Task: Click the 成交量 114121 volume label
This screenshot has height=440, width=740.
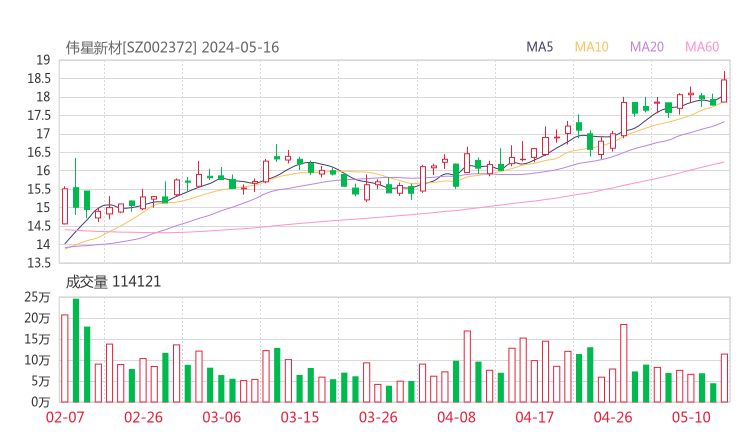Action: (113, 282)
